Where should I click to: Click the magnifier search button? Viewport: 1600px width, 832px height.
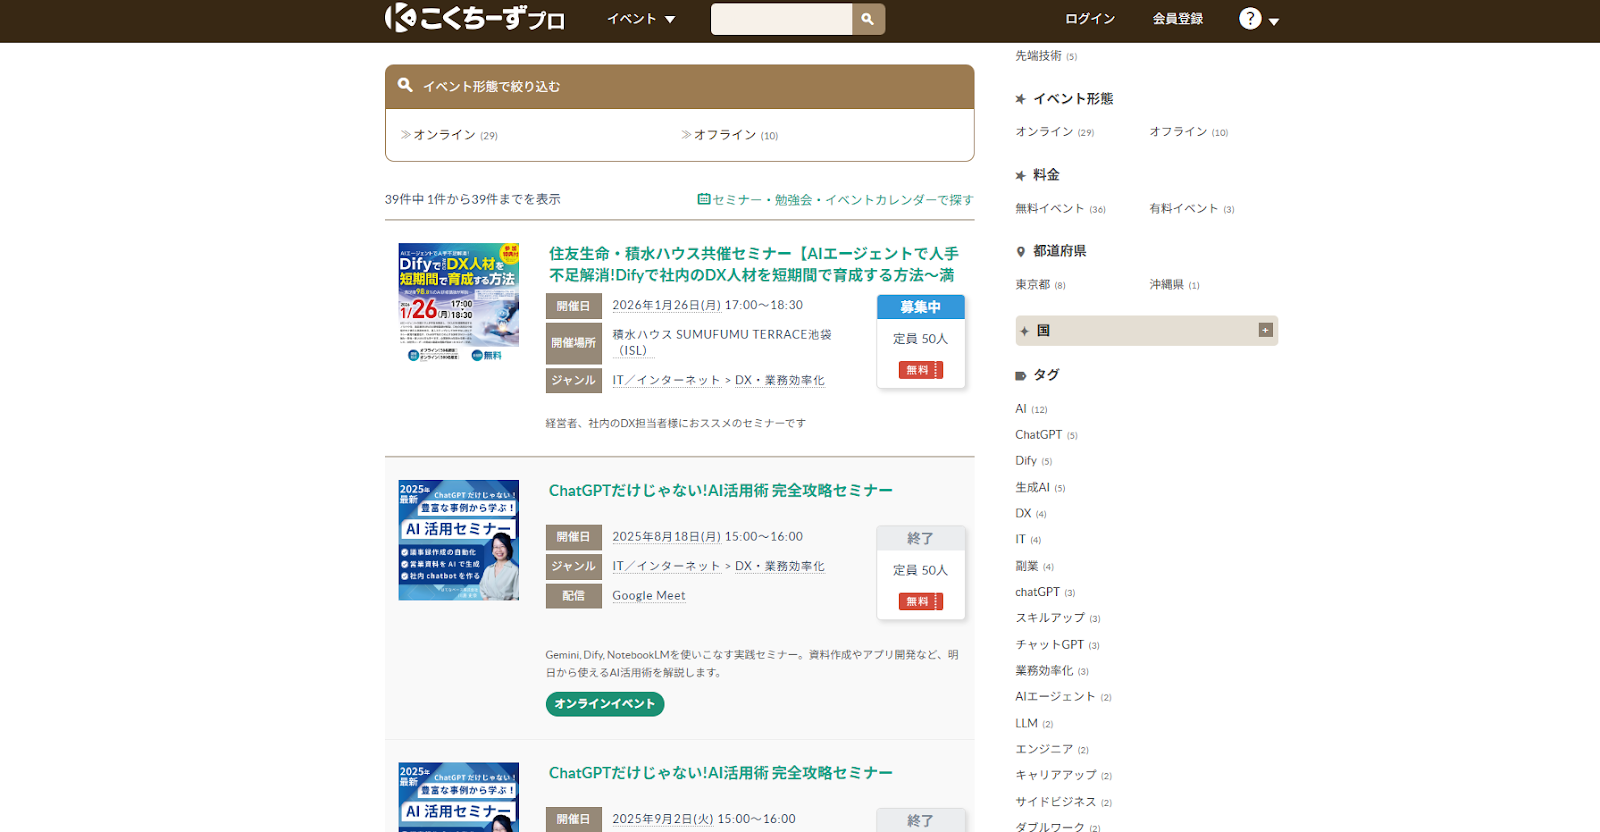(x=868, y=19)
